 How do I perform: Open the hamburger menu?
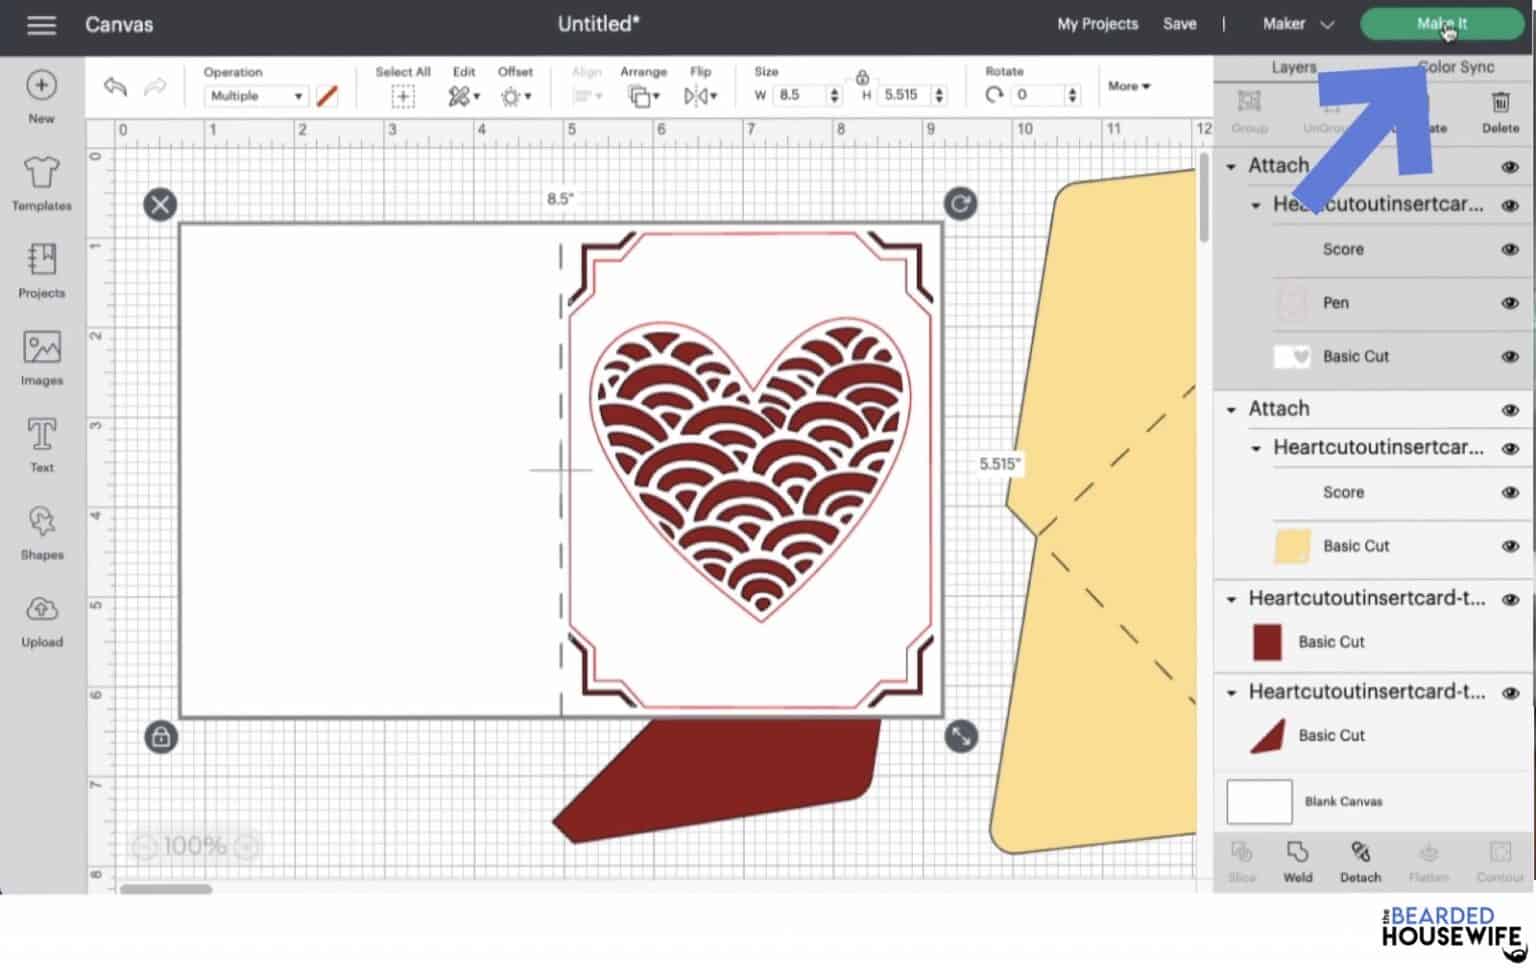coord(41,25)
